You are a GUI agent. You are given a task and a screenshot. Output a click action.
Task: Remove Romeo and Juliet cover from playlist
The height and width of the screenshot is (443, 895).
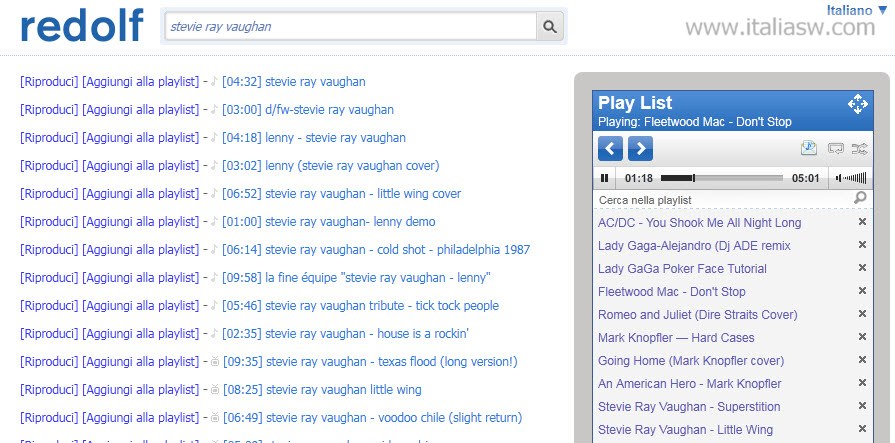coord(862,313)
